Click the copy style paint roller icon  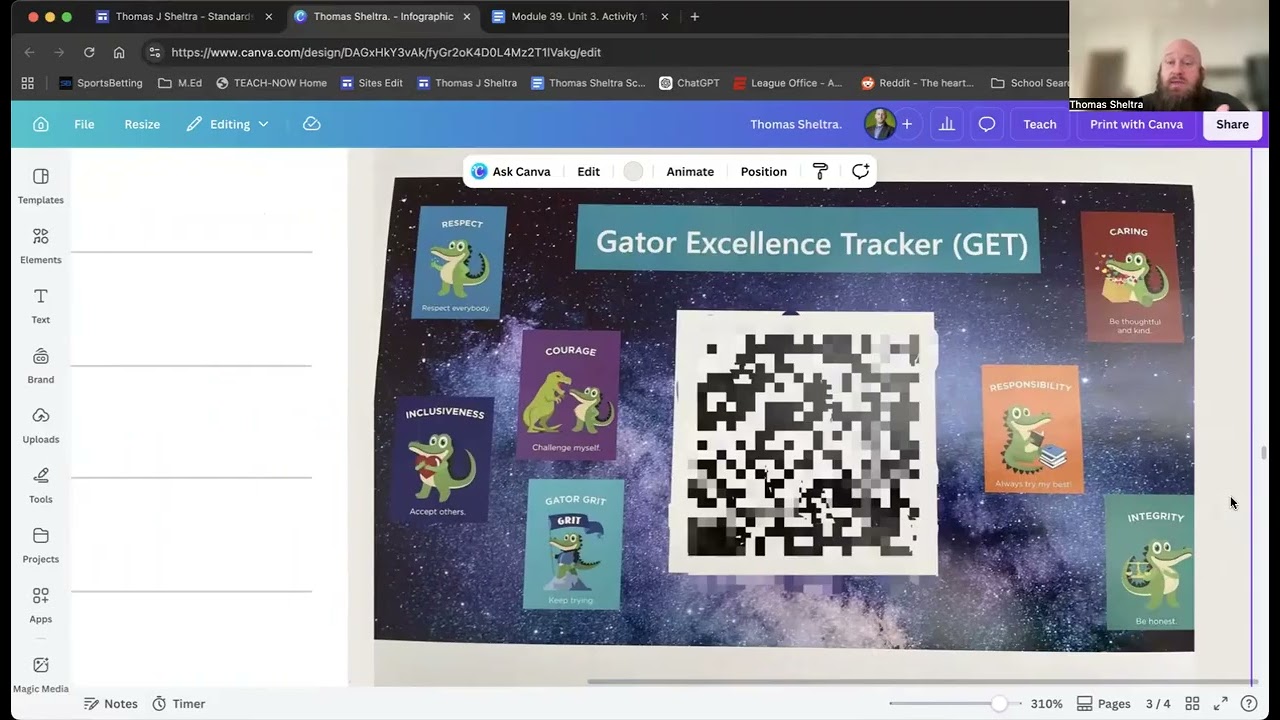[820, 172]
